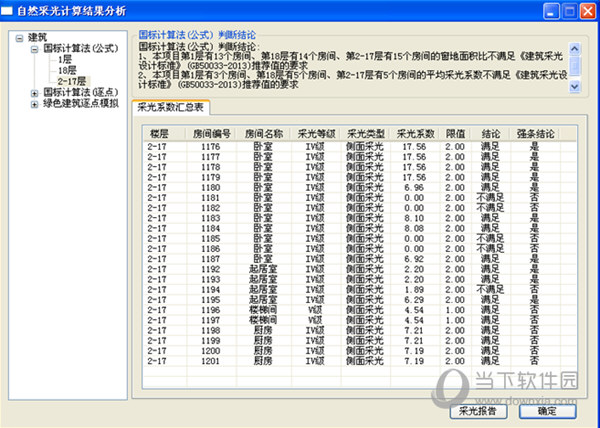Expand the 国标计算法(逐点) tree node
Viewport: 600px width, 428px height.
(x=34, y=92)
